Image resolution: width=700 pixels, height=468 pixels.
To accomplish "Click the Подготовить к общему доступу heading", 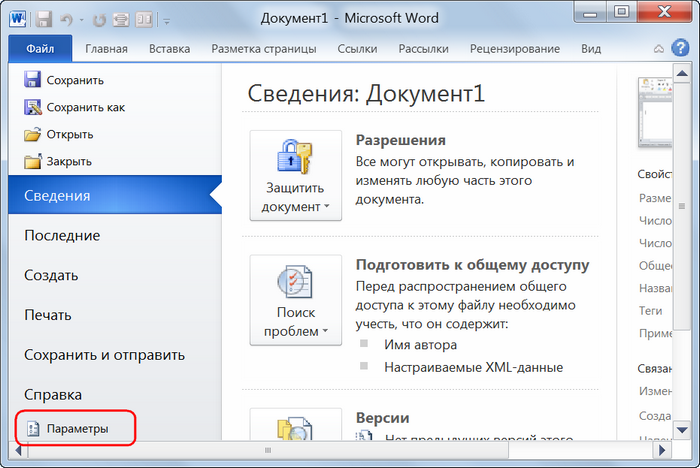I will click(472, 265).
